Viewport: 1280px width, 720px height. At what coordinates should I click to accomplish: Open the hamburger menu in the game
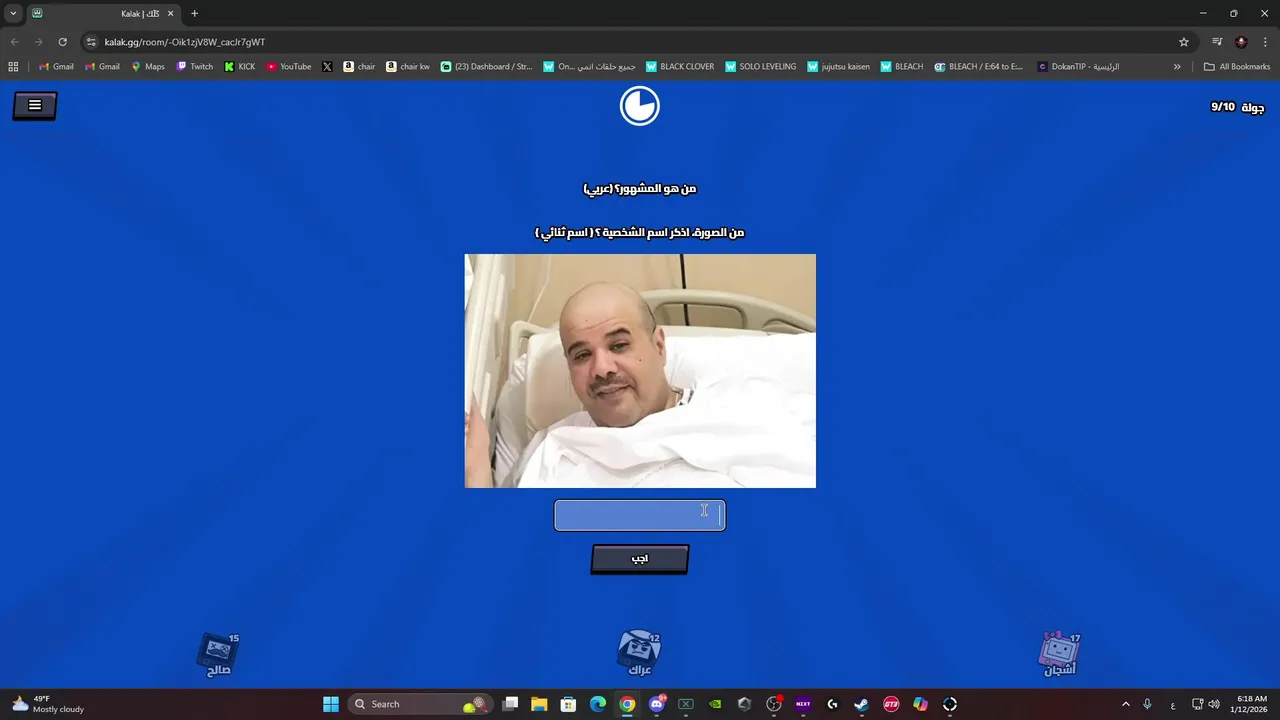(x=35, y=105)
